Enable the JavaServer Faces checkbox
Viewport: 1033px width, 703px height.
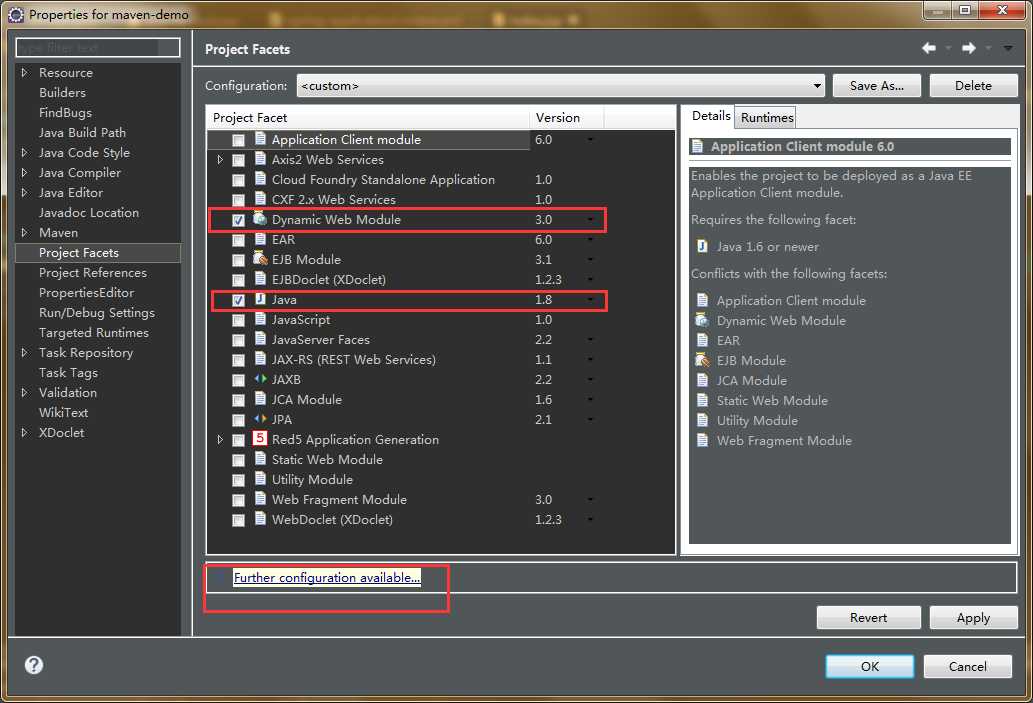click(x=238, y=340)
